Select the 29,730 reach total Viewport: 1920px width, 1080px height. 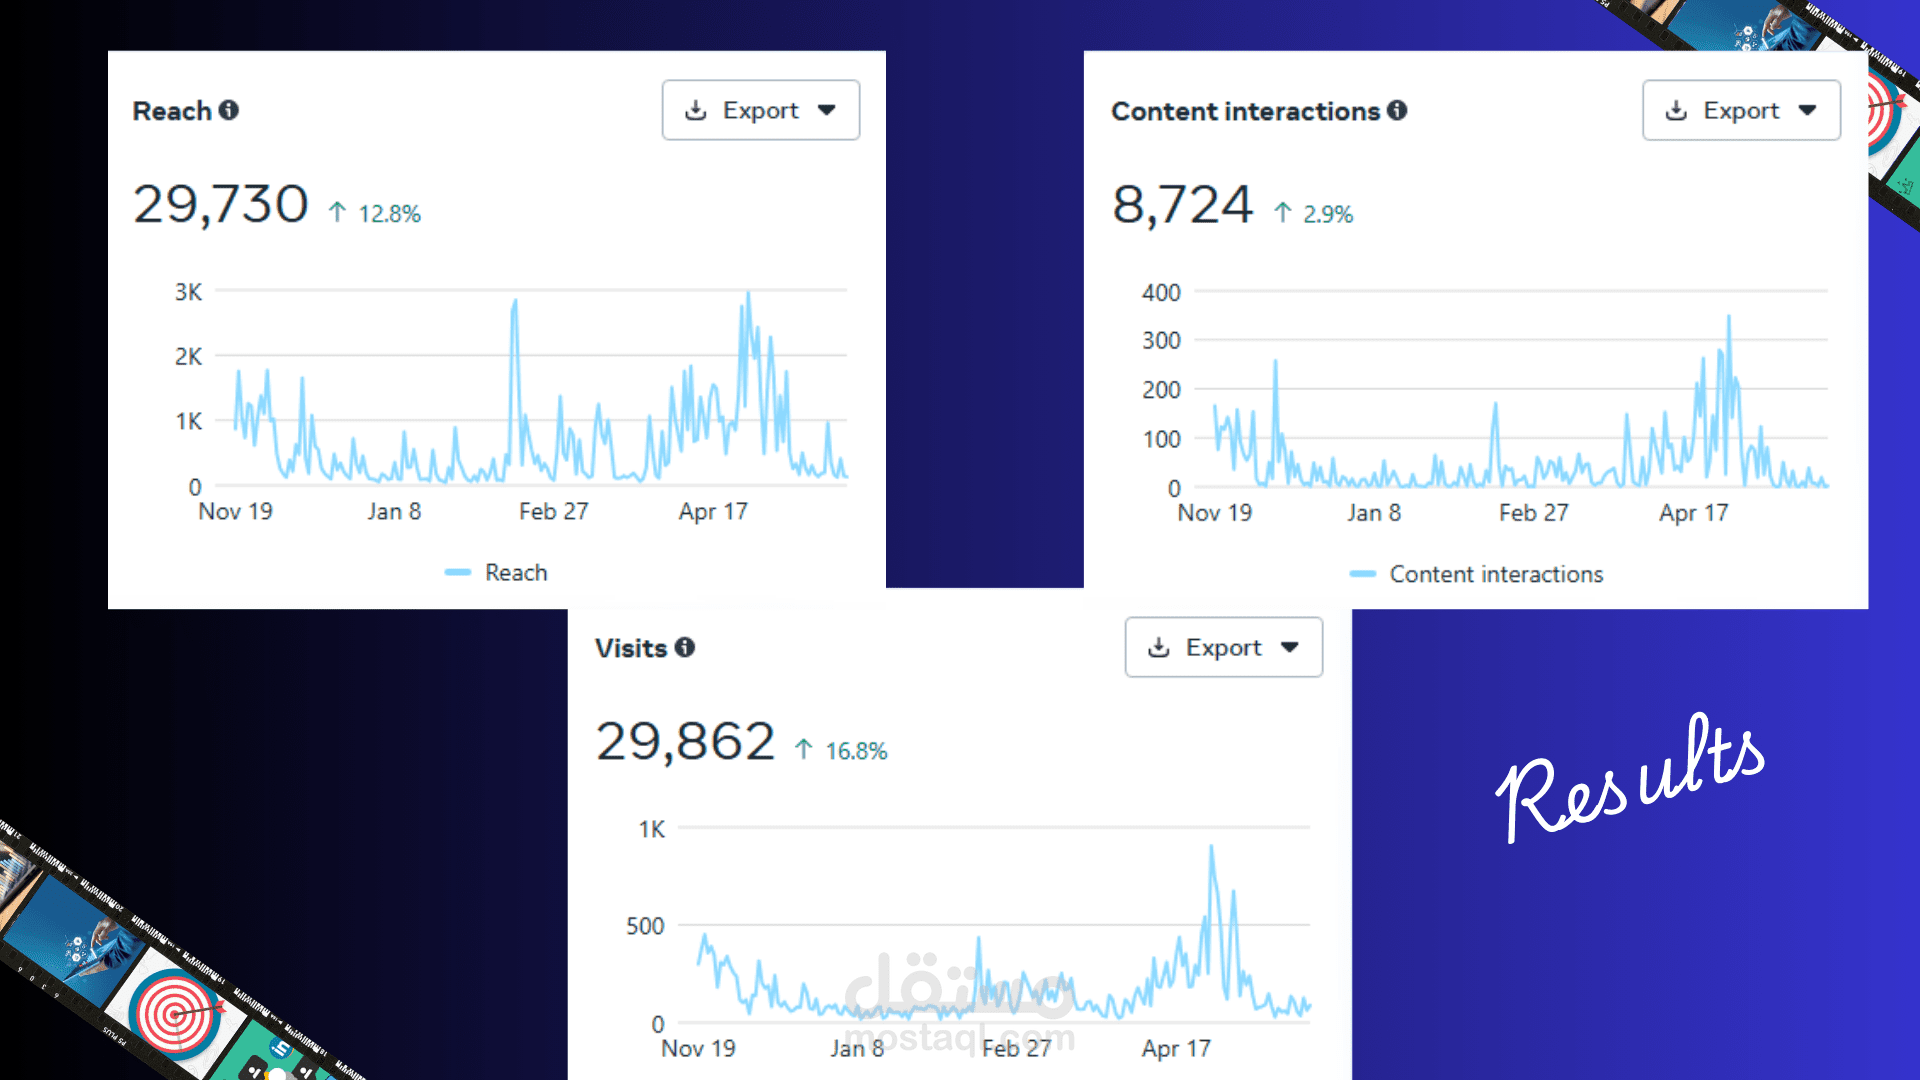pos(221,204)
